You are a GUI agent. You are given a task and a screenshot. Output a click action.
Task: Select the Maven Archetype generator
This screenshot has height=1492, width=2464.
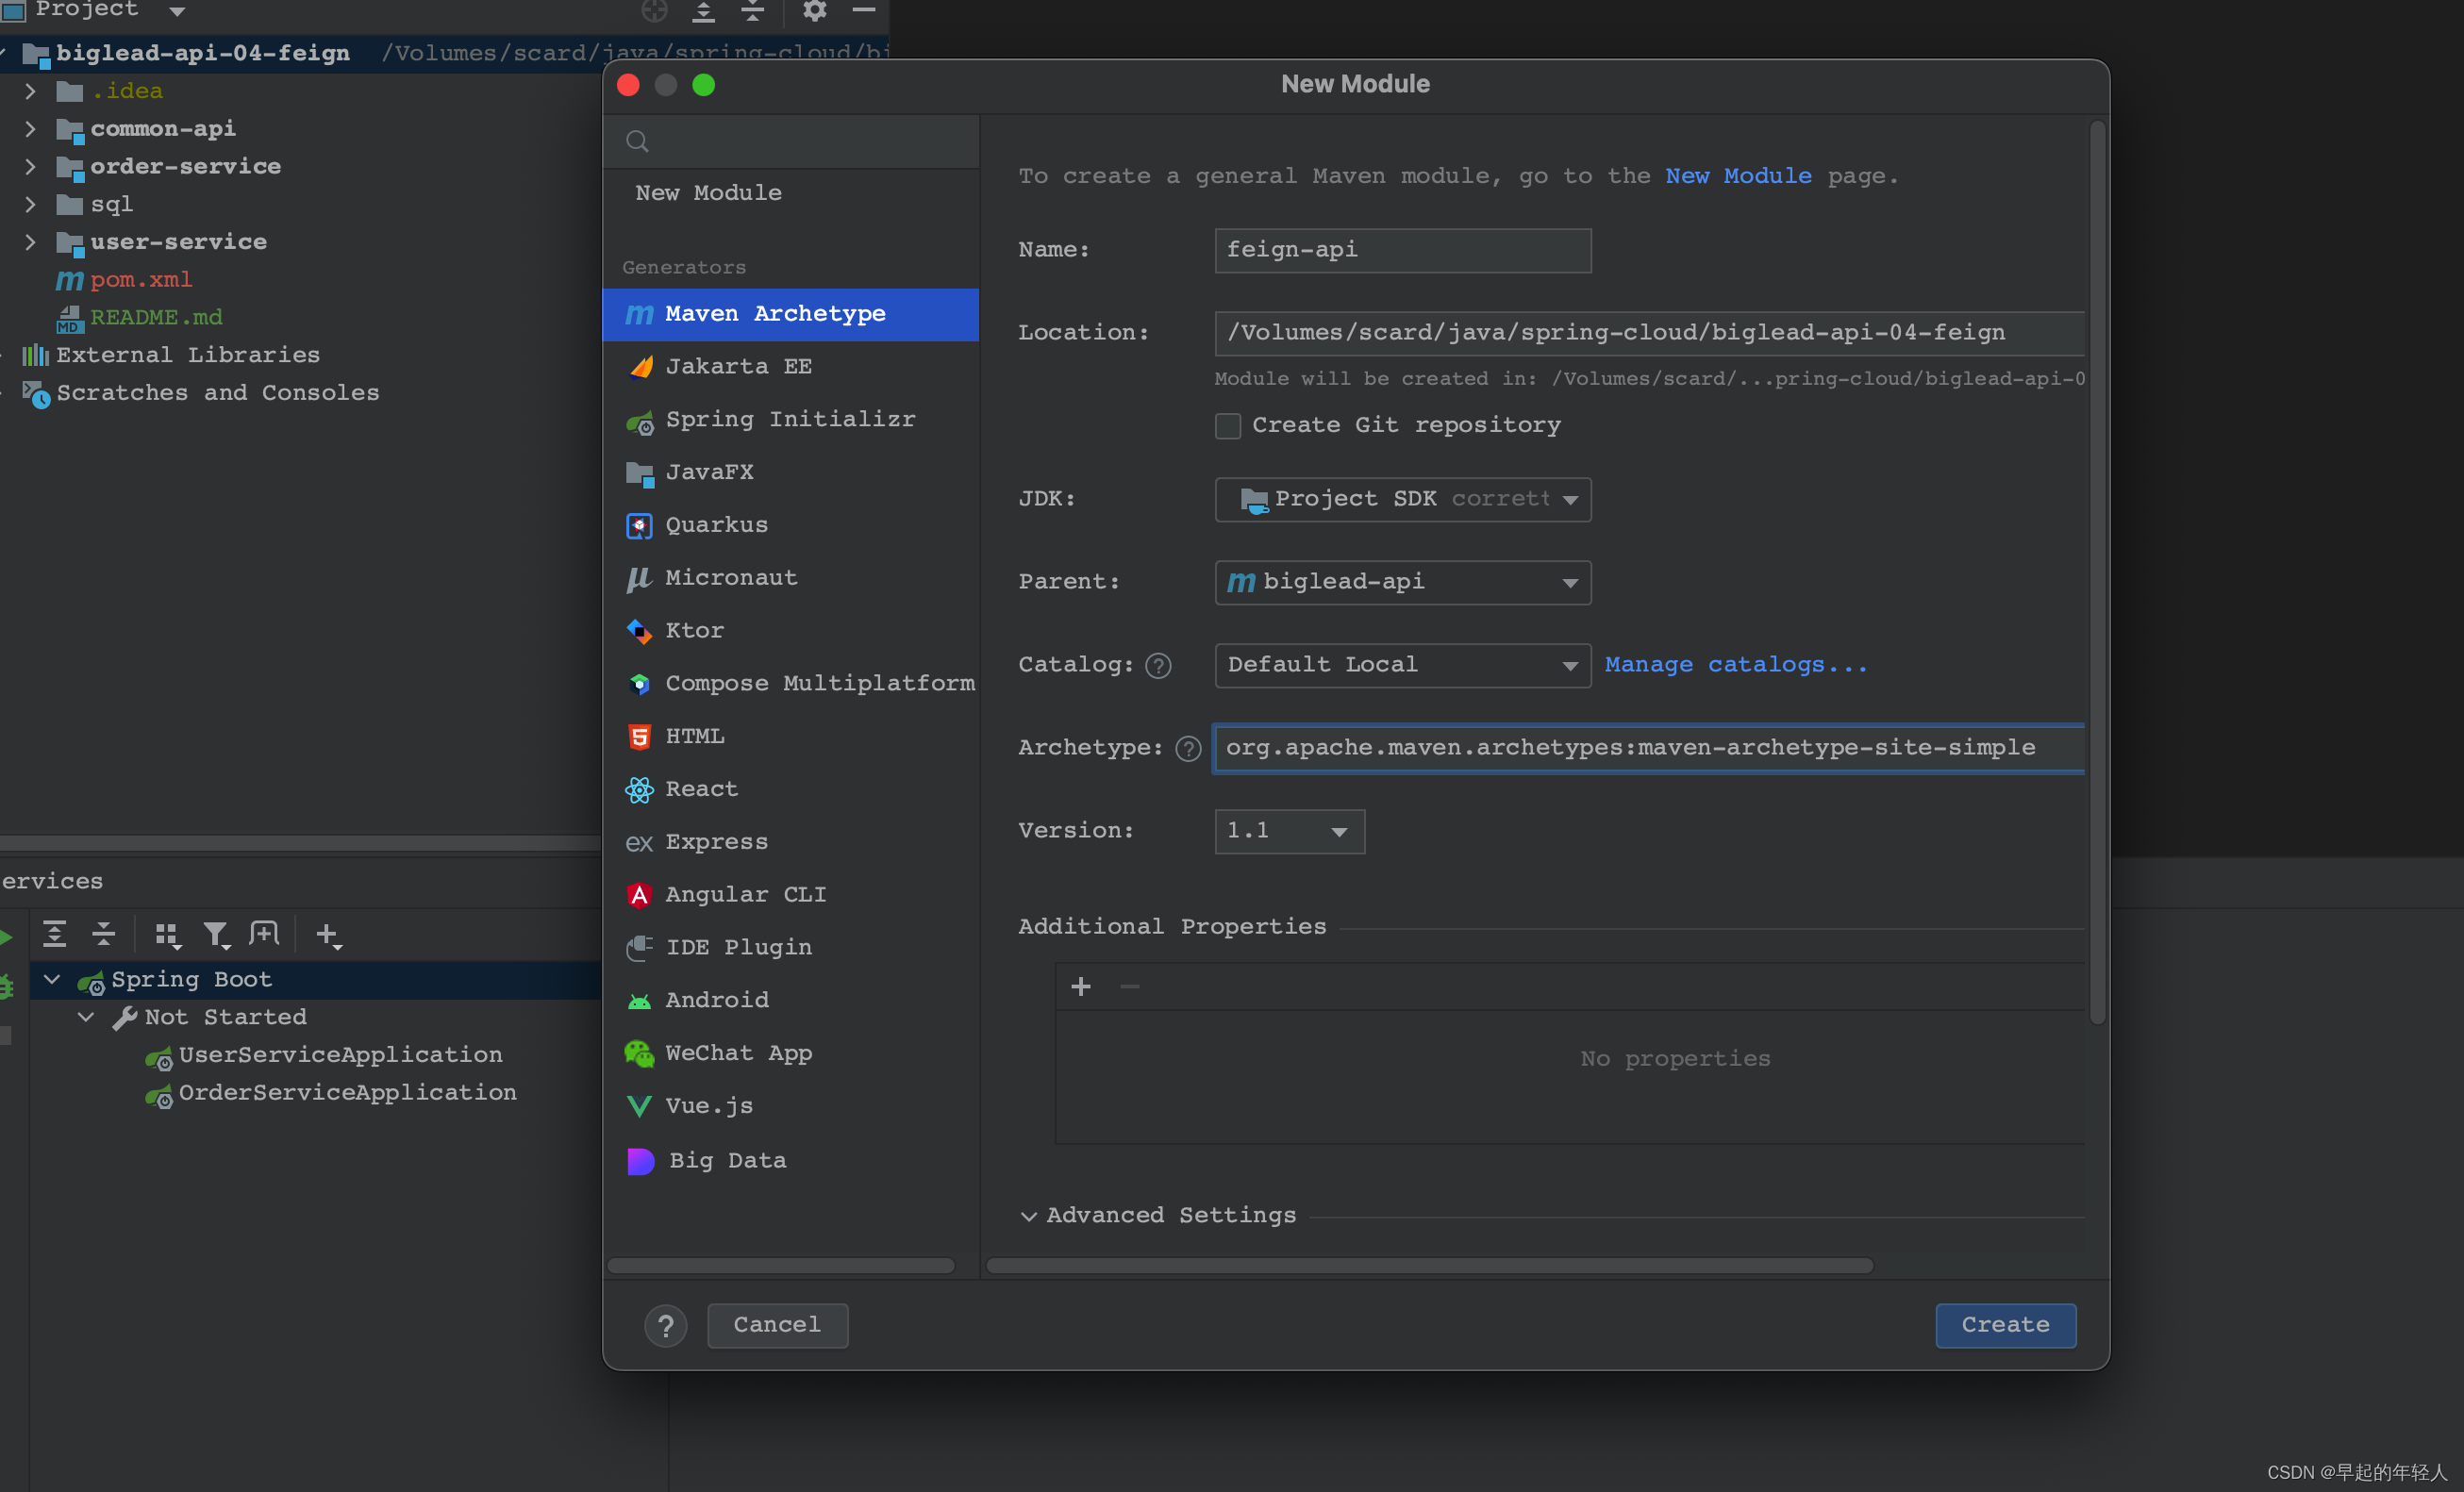(x=790, y=314)
